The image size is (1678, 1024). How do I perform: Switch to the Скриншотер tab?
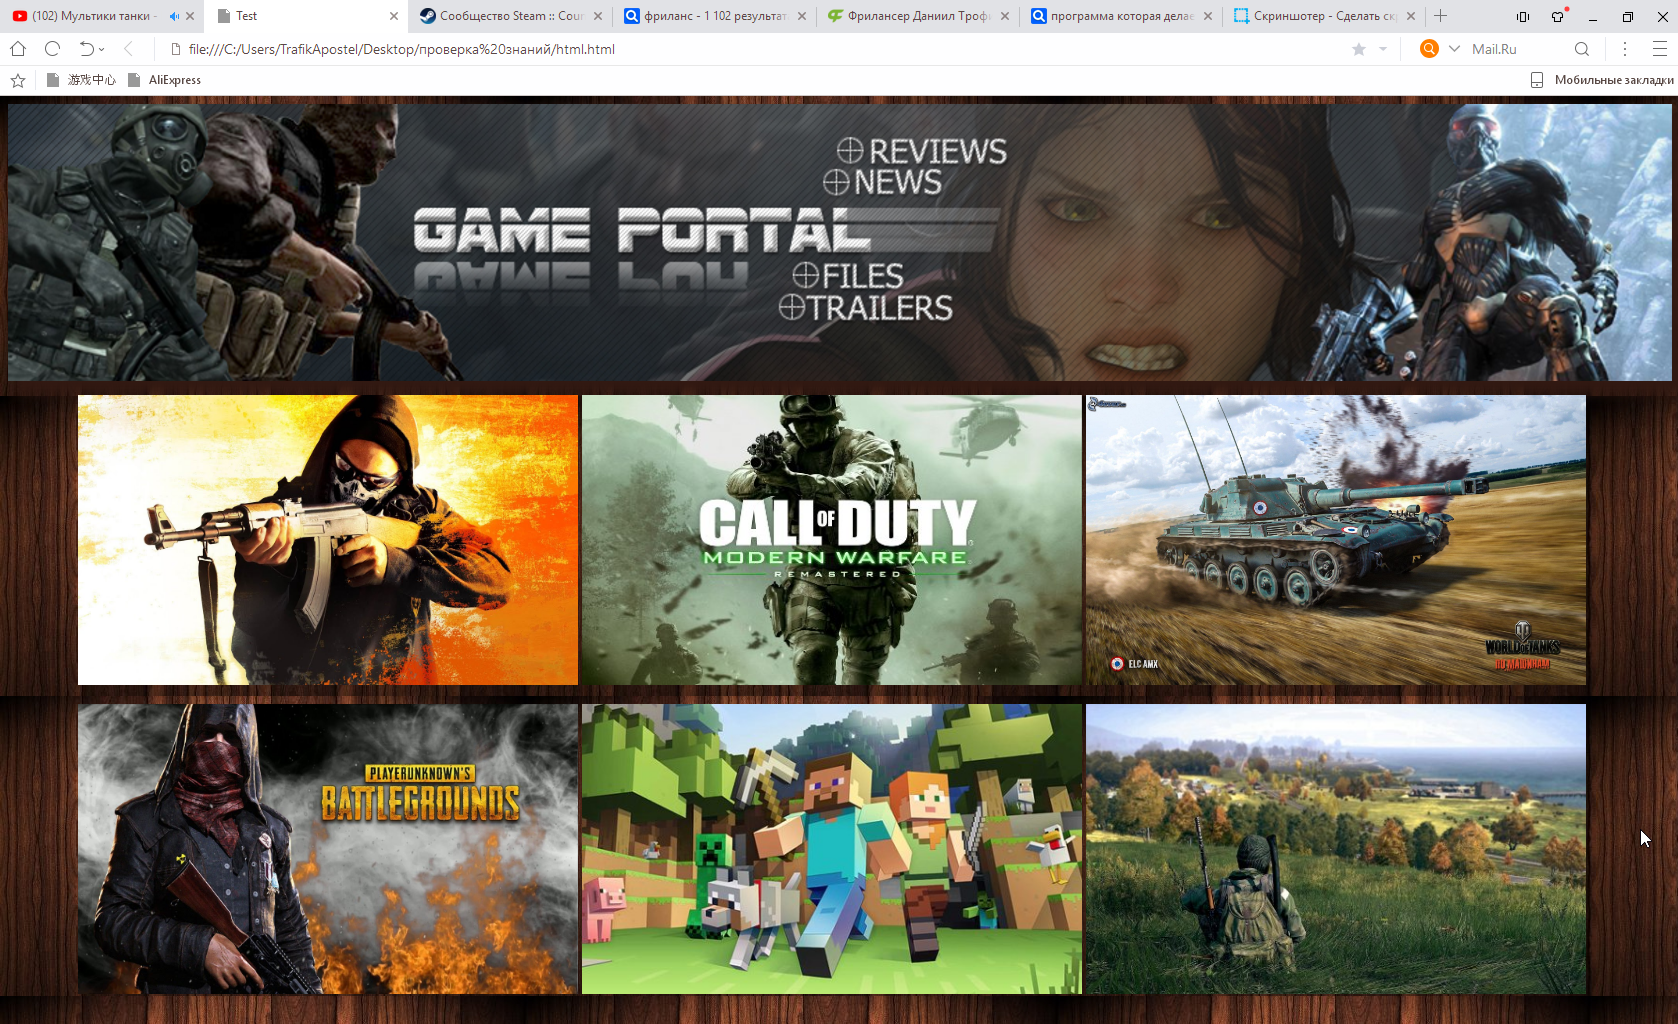pos(1324,16)
